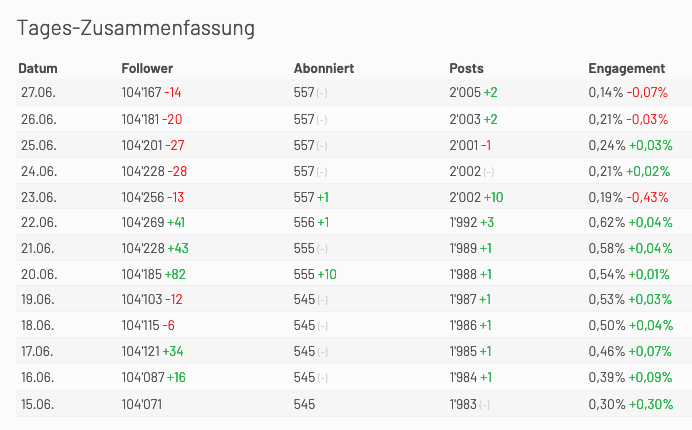Click posts count 2'002 +10
This screenshot has height=430, width=692.
476,197
